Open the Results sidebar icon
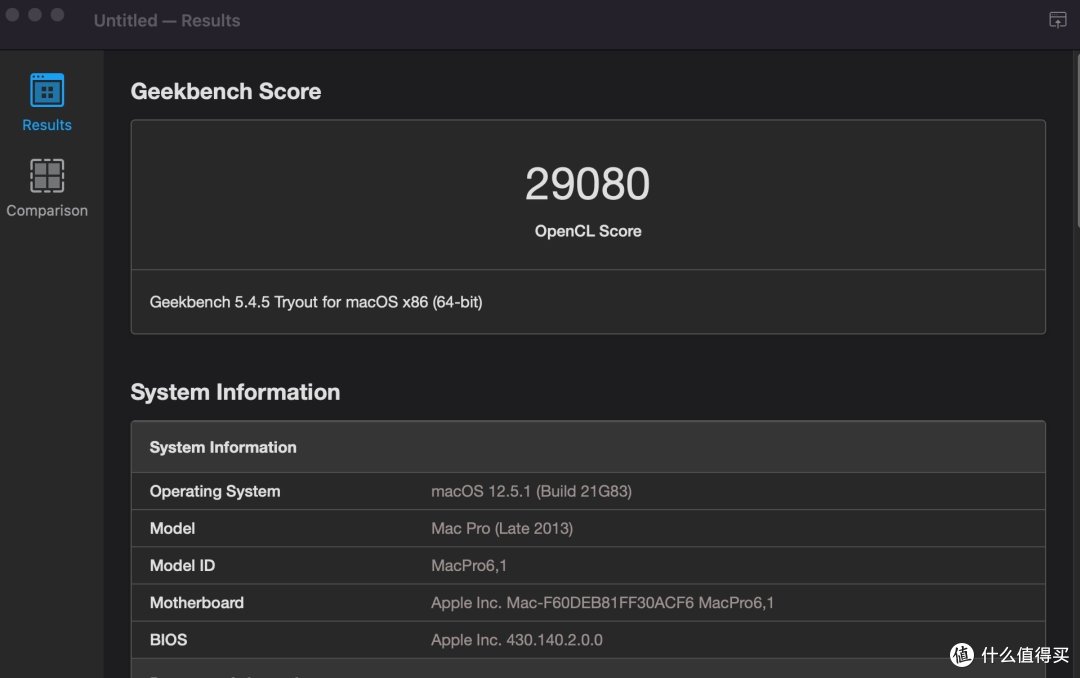Viewport: 1080px width, 678px height. pos(47,90)
